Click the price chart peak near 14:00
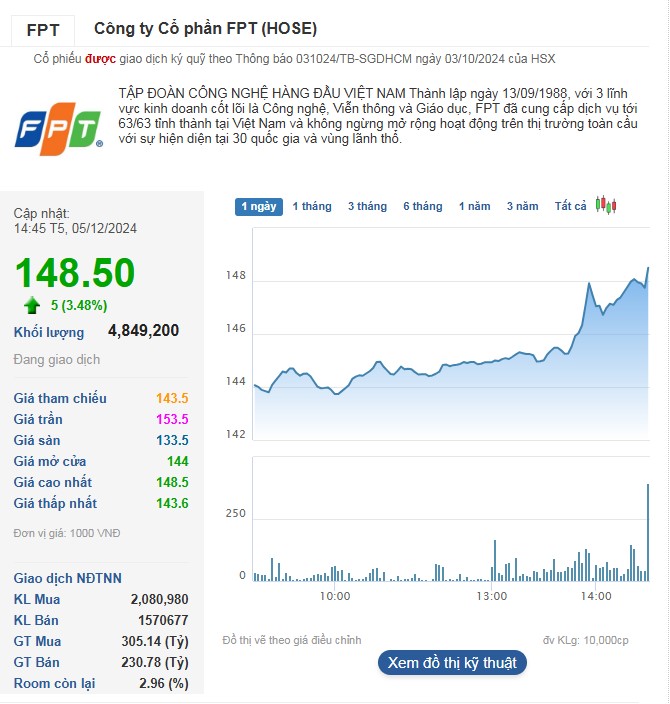This screenshot has width=670, height=704. 588,285
